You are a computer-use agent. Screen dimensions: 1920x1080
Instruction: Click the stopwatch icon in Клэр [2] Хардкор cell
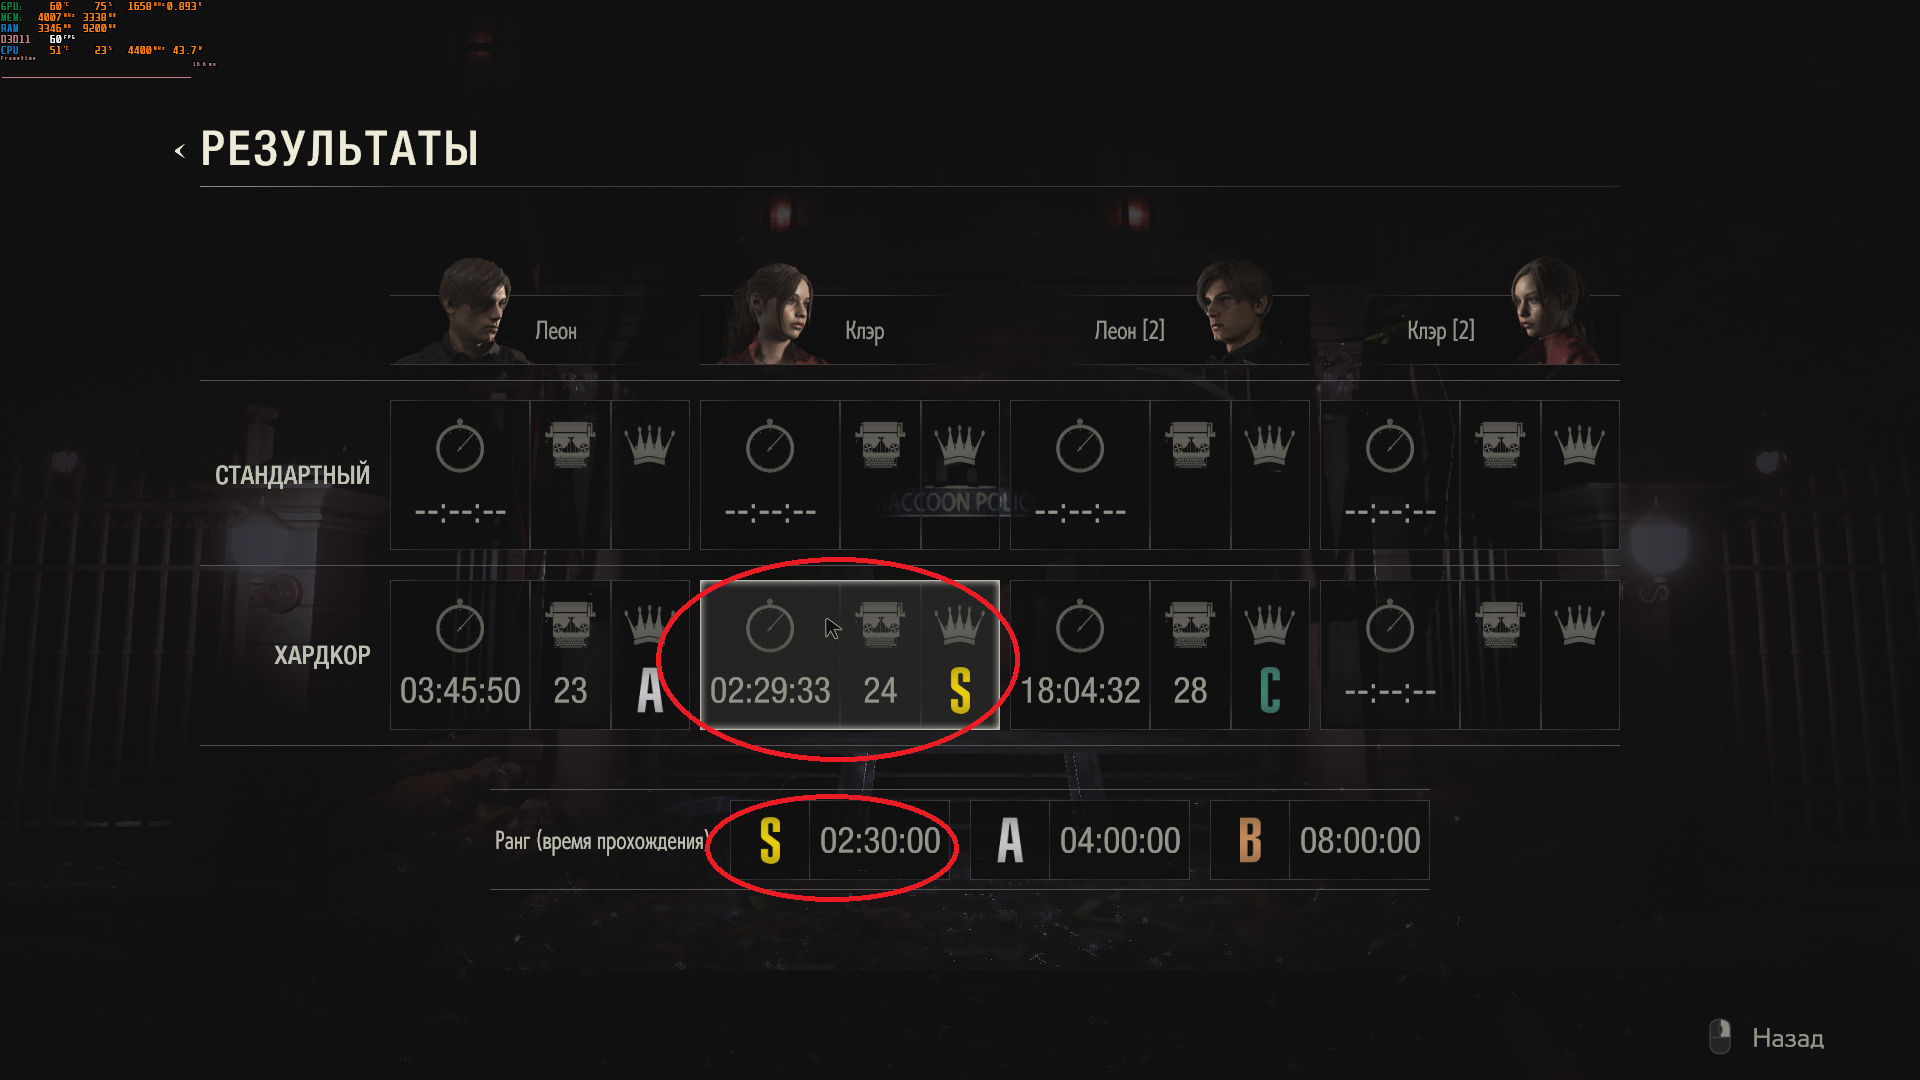1390,627
